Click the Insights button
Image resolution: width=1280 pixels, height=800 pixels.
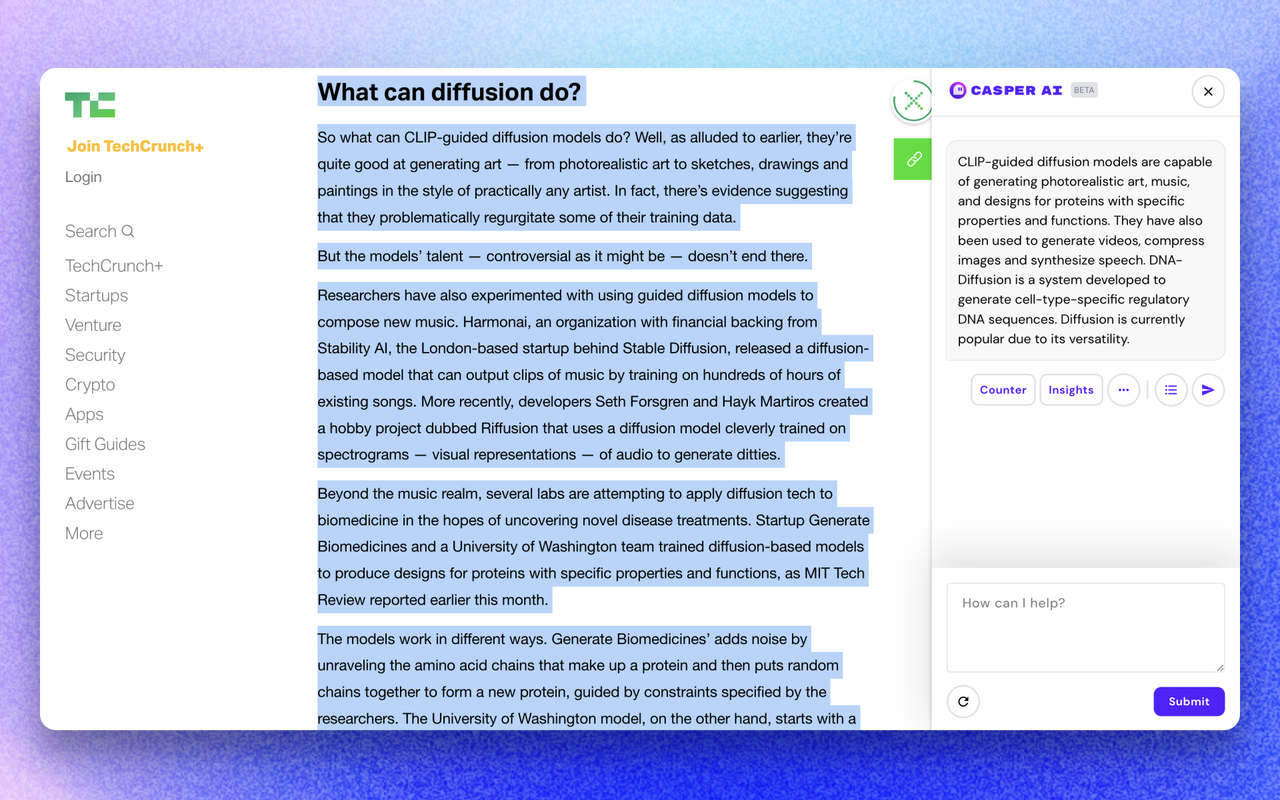pyautogui.click(x=1071, y=390)
